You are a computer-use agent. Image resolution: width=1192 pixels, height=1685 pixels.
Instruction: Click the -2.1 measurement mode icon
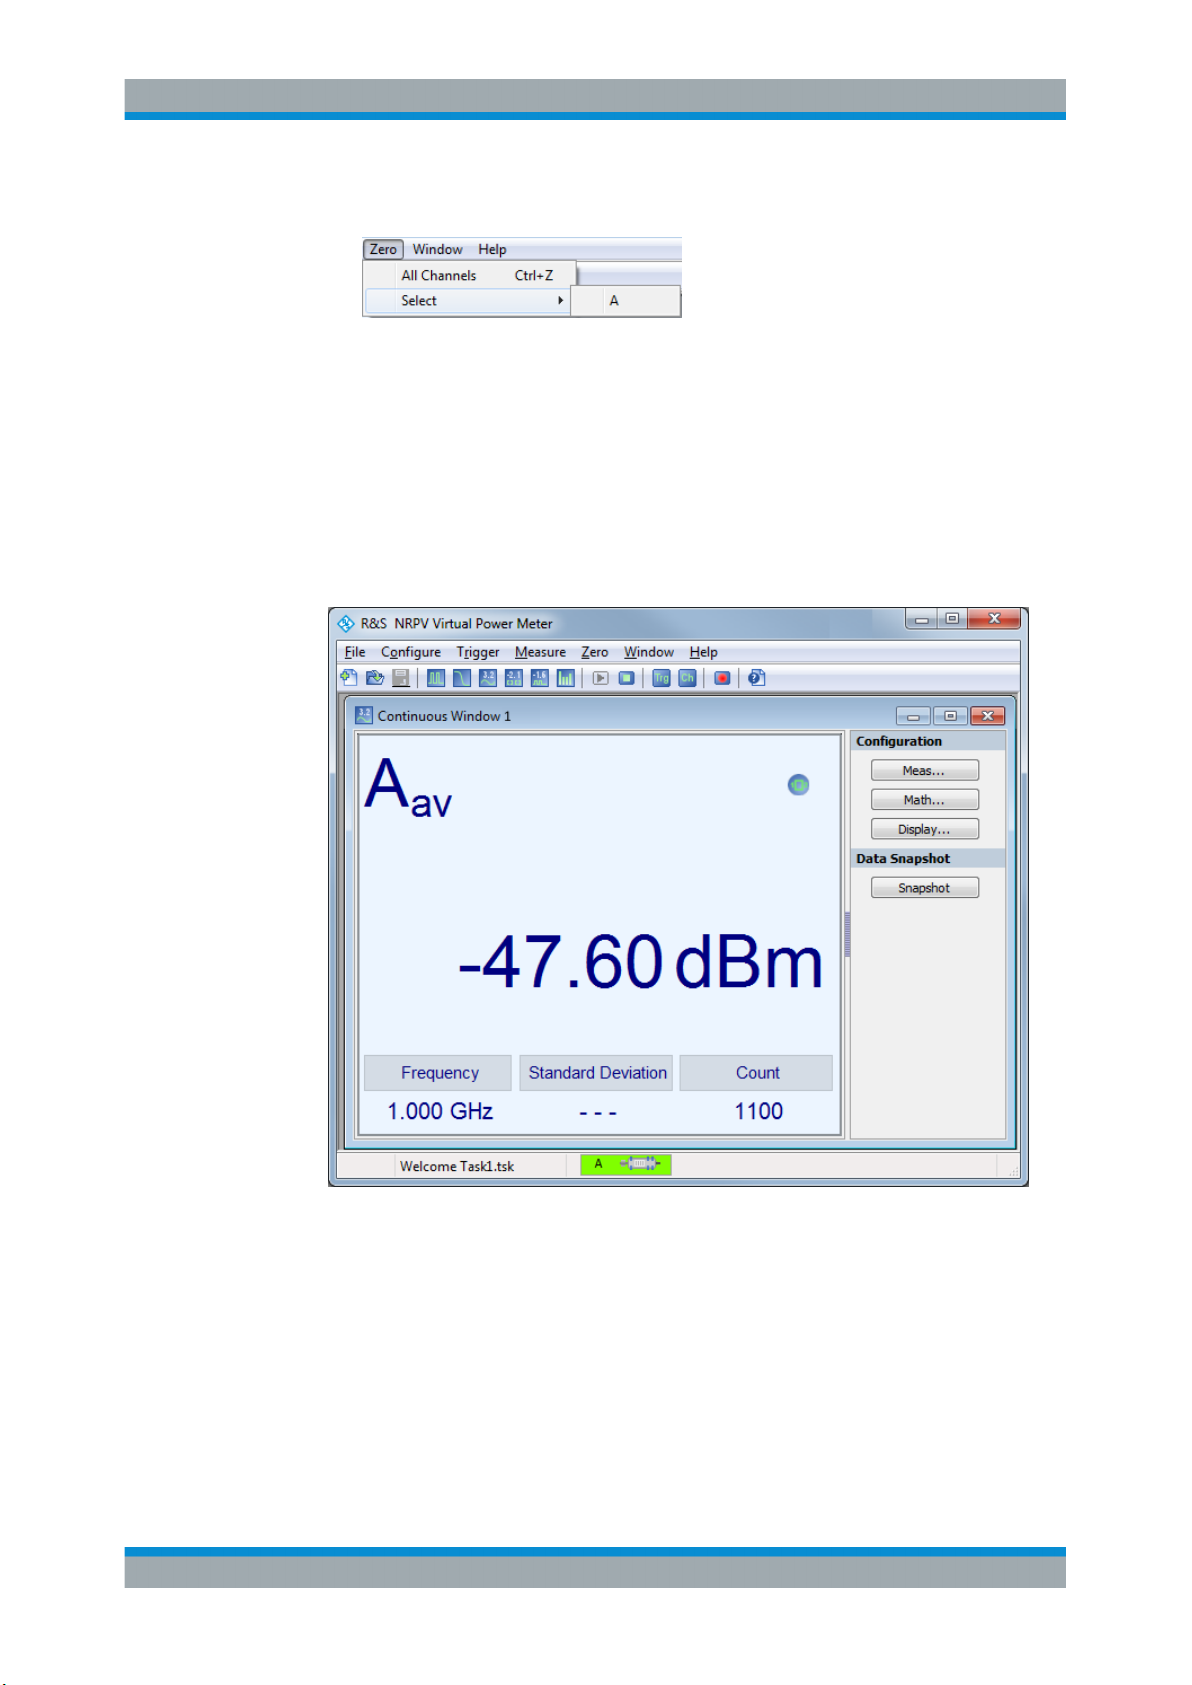coord(514,678)
